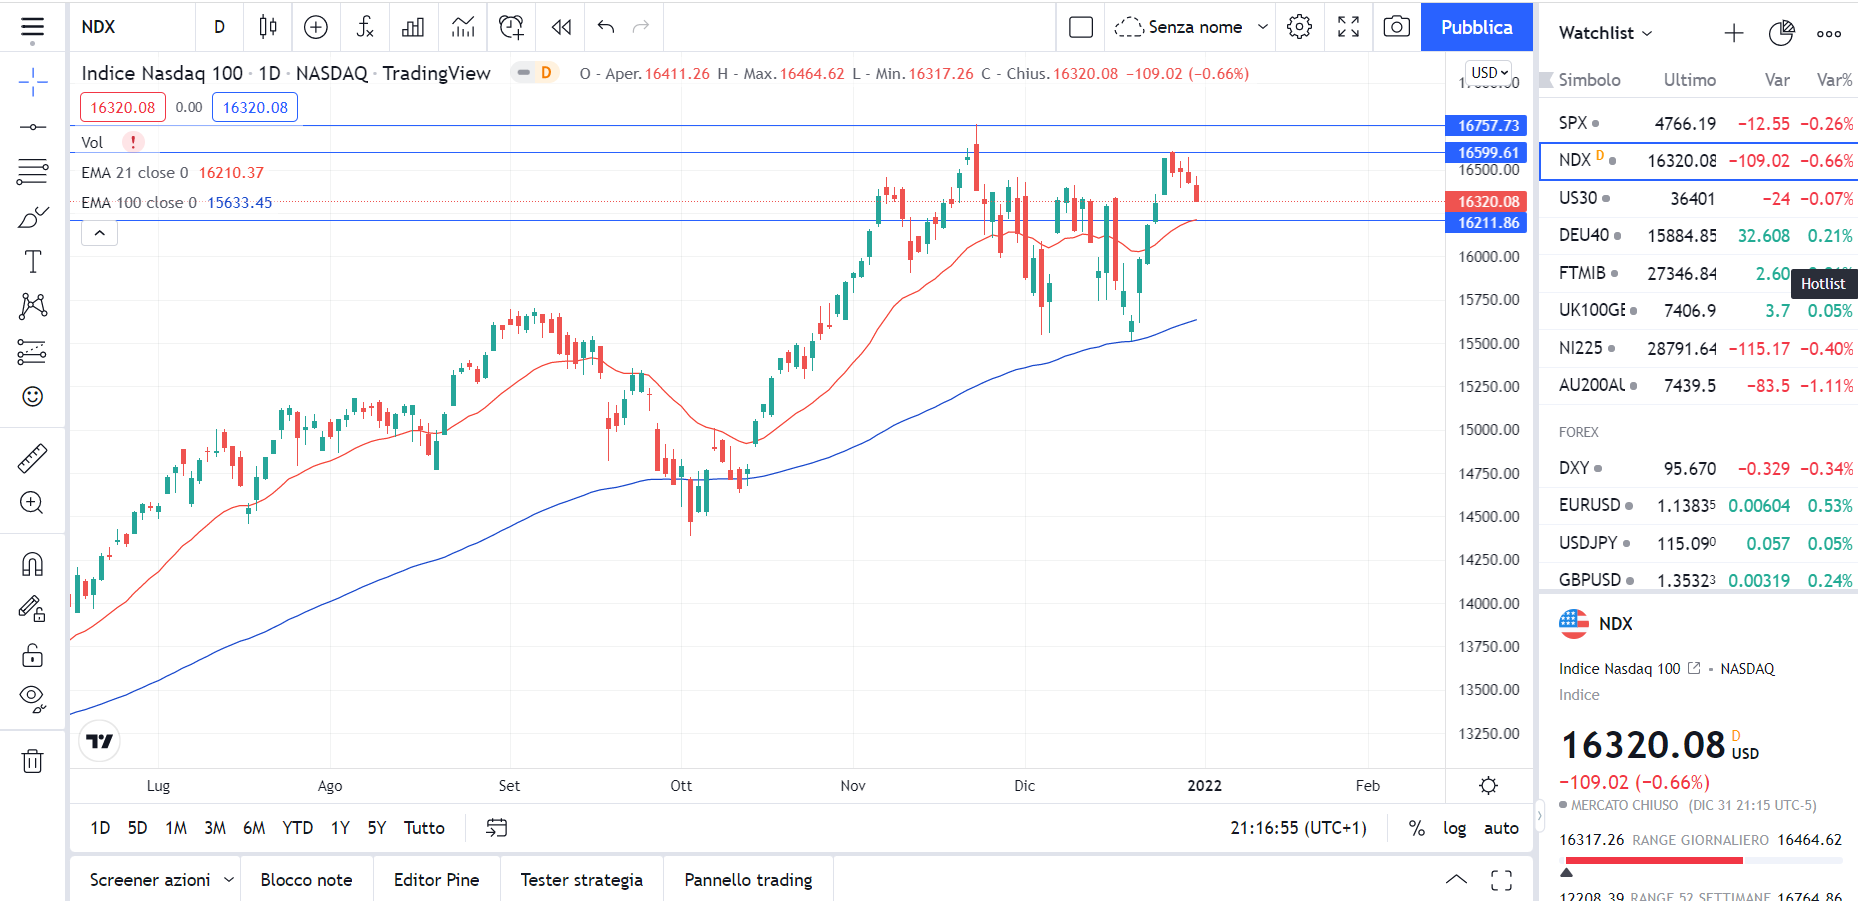Select the trend line drawing tool
Screen dimensions: 1858x901
[x=32, y=127]
